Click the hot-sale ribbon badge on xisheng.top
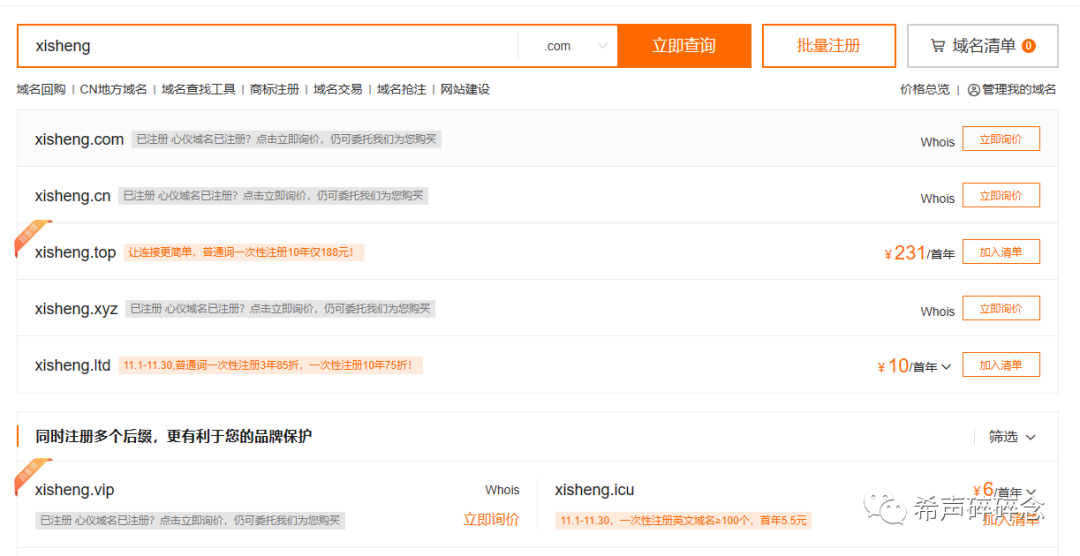Viewport: 1080px width, 556px height. (x=32, y=235)
